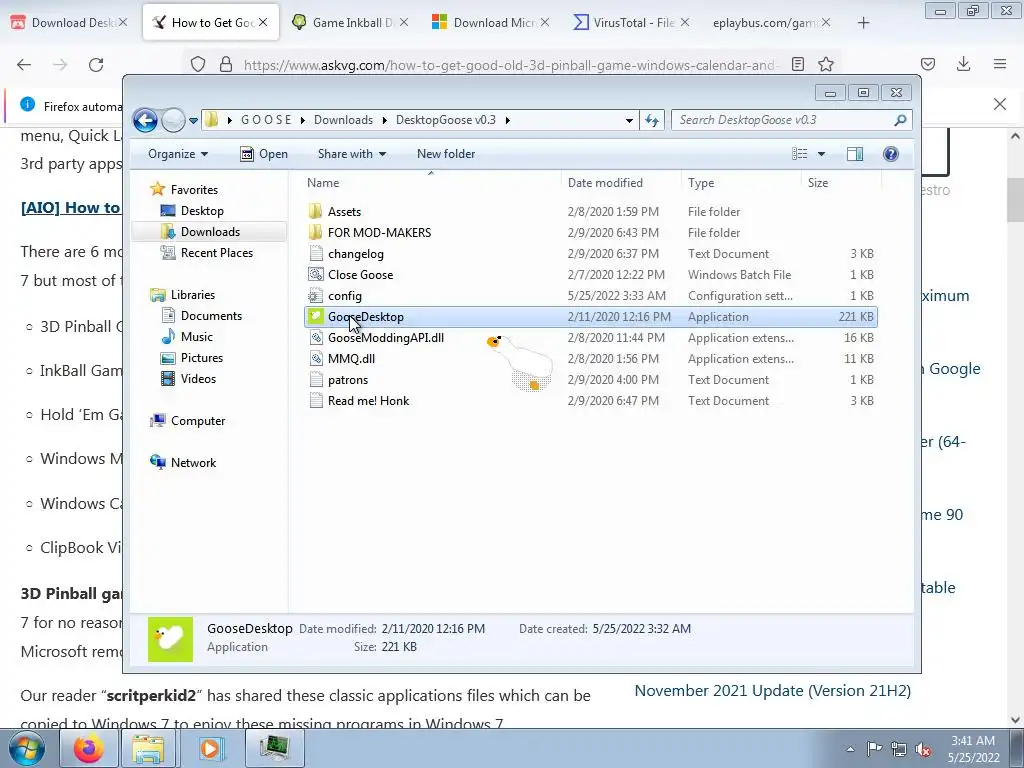The width and height of the screenshot is (1024, 768).
Task: Open the Share with menu
Action: (x=351, y=154)
